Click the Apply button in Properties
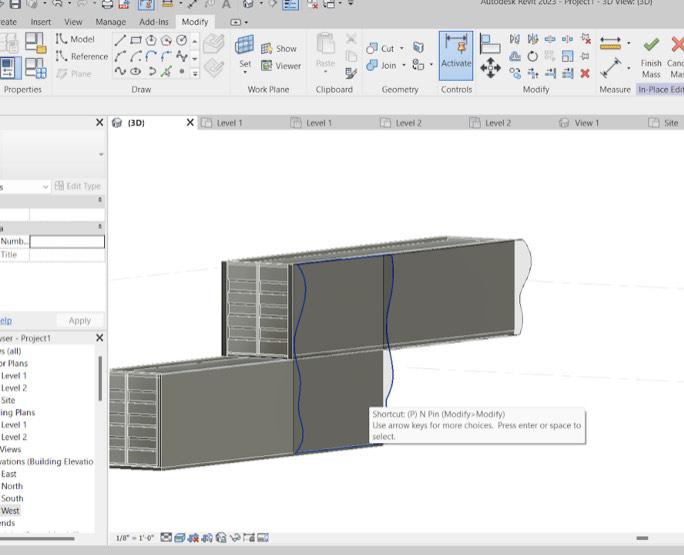684x555 pixels. coord(80,321)
